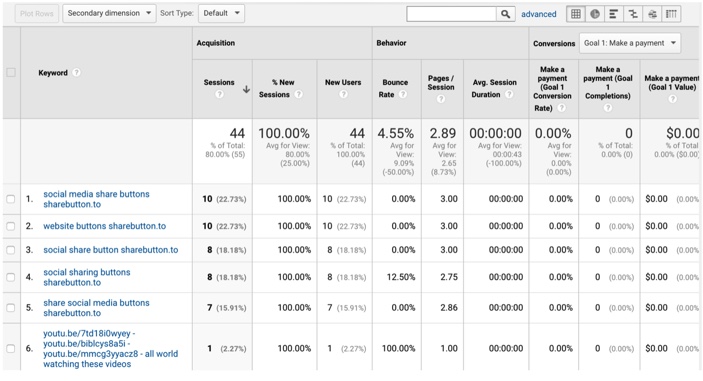Screen dimensions: 703x381
Task: Switch to the Pivot table view icon
Action: point(671,14)
